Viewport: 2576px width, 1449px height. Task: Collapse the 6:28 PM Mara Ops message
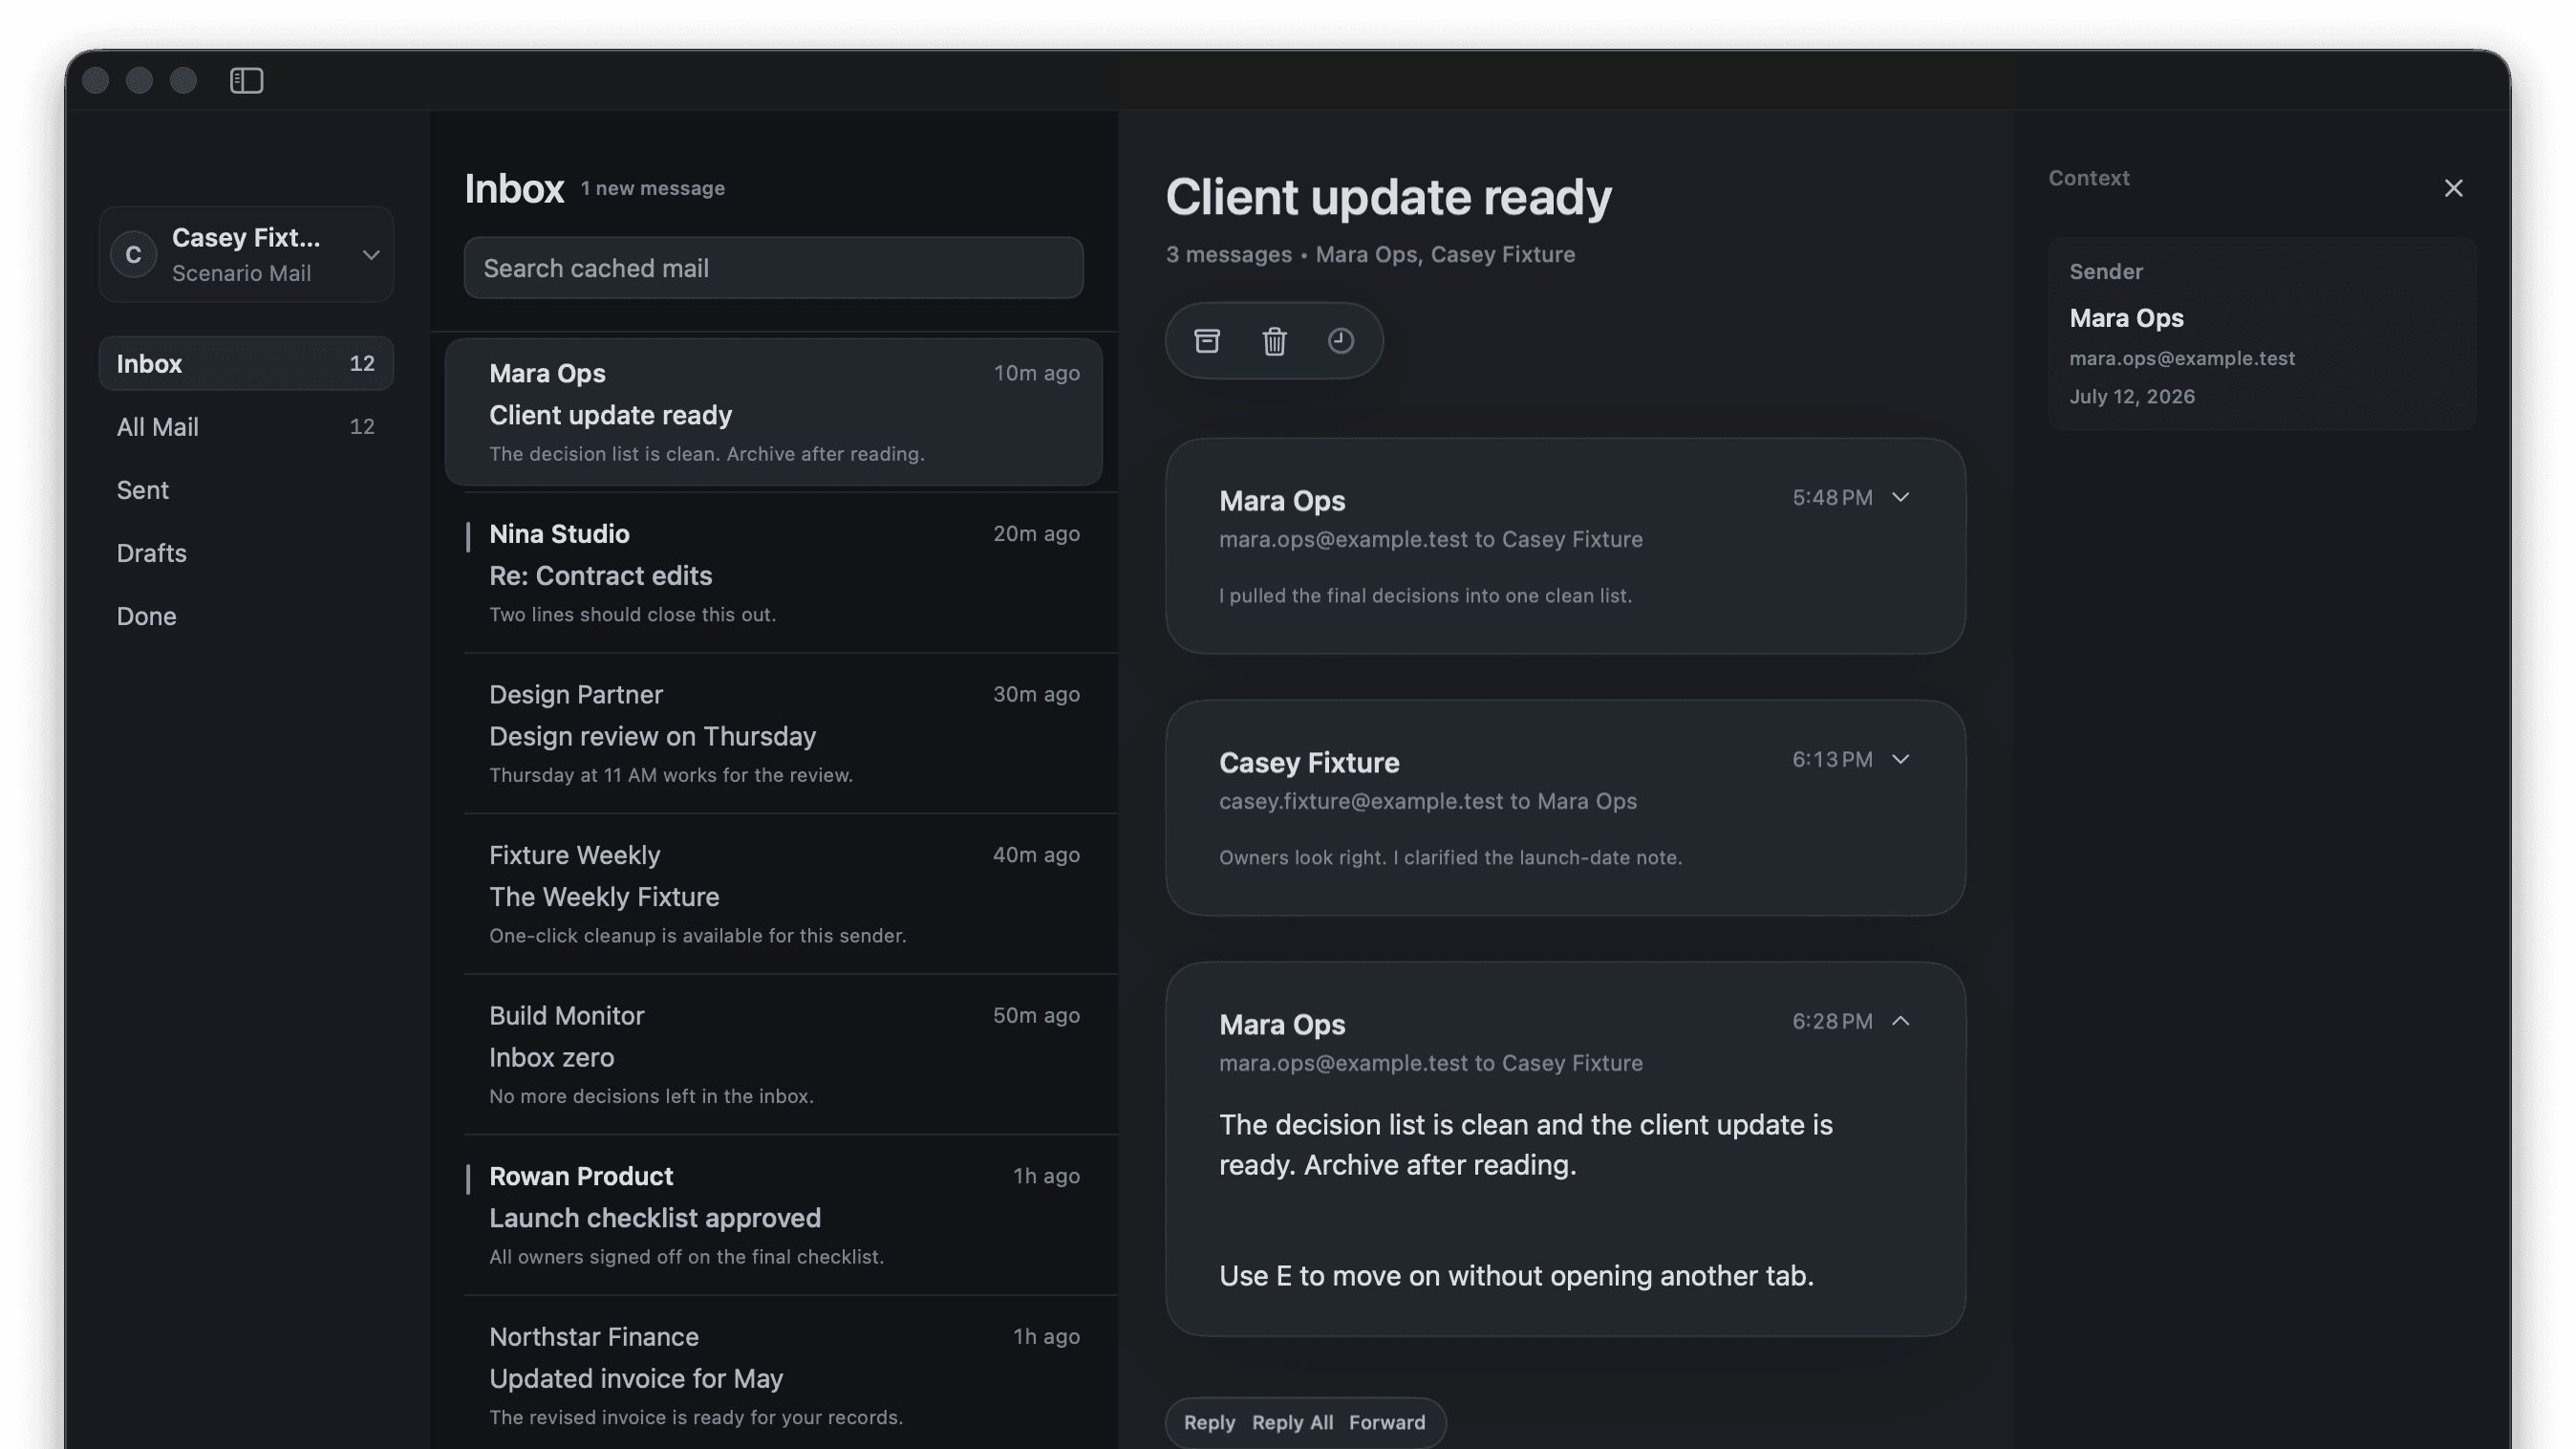click(1900, 1021)
